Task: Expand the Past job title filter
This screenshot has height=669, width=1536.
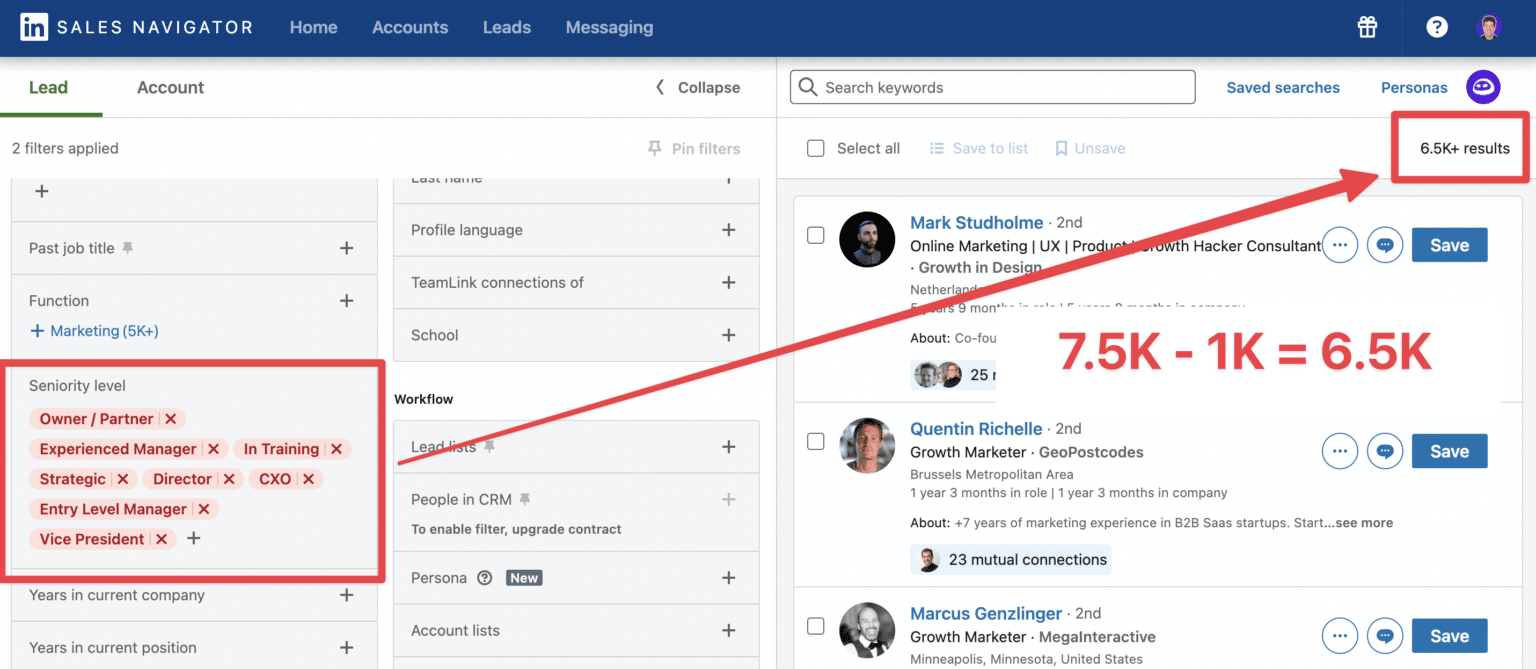Action: (x=347, y=248)
